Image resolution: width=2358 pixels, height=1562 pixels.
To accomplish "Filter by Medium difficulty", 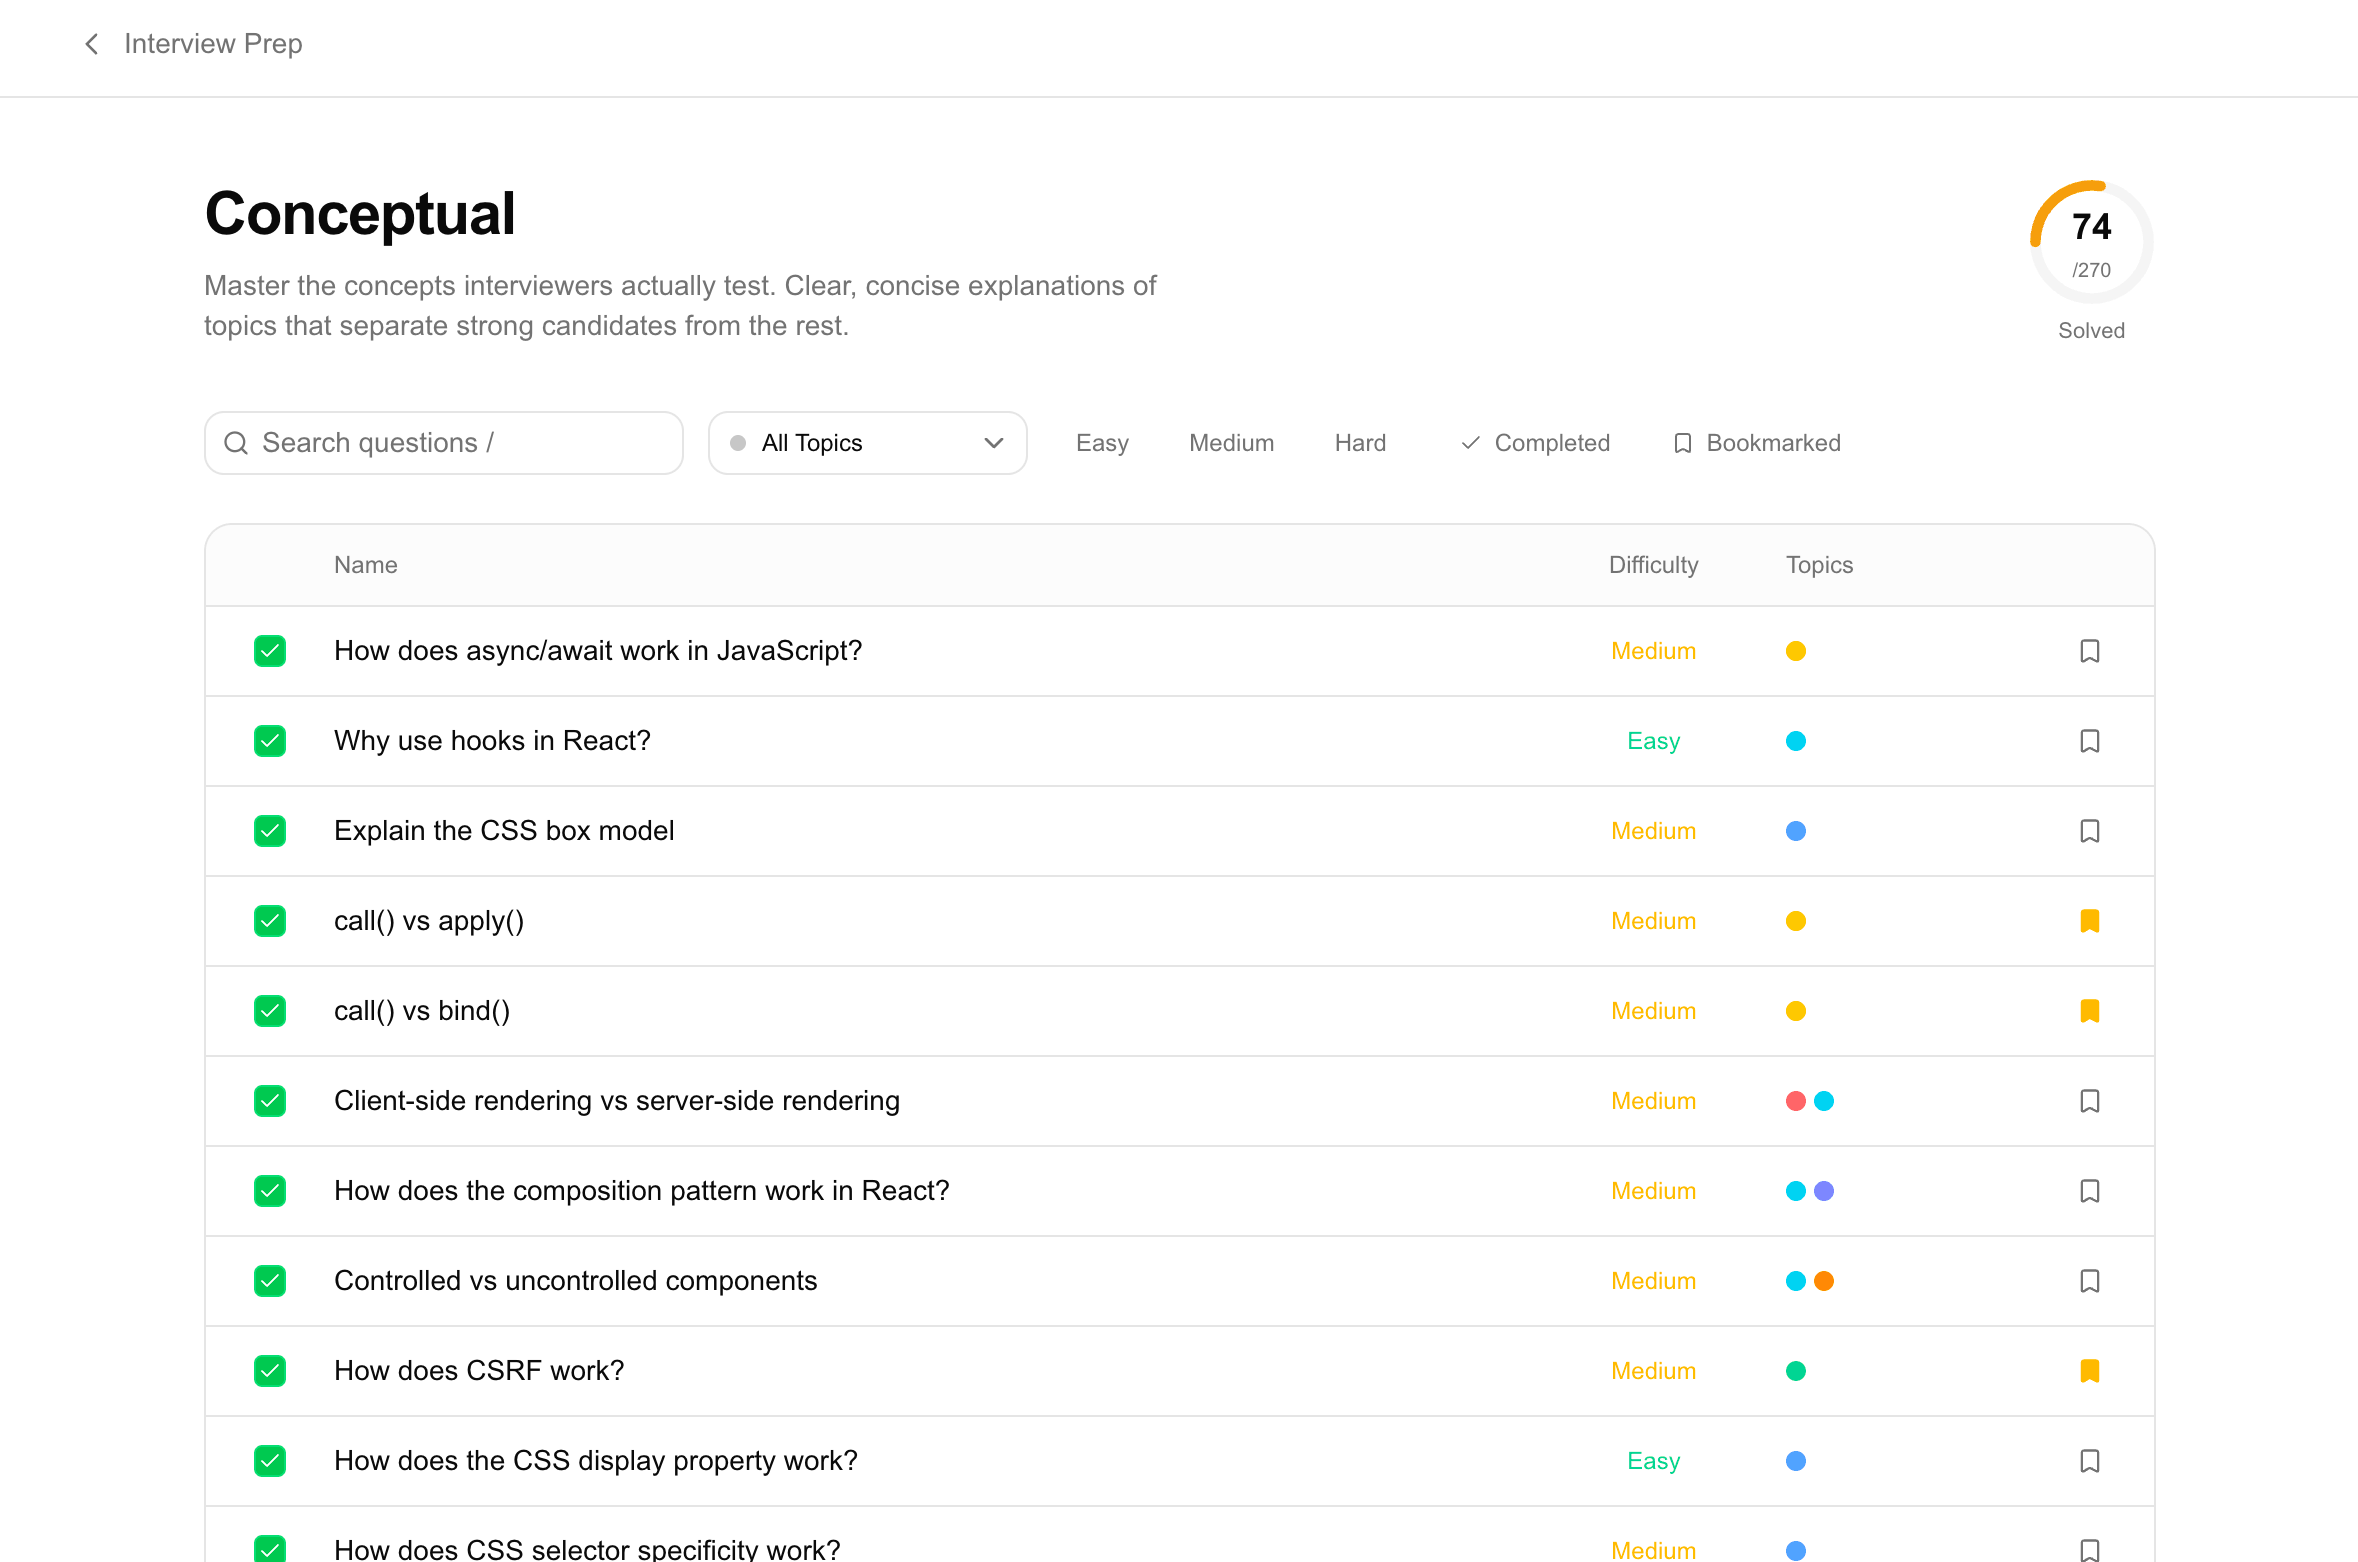I will pyautogui.click(x=1231, y=443).
